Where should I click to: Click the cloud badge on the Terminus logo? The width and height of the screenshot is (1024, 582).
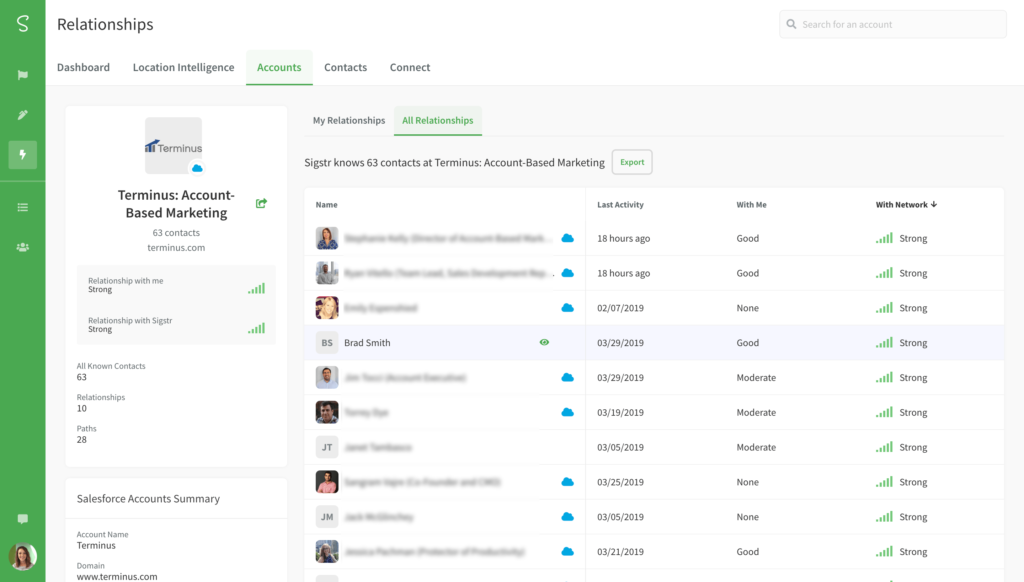pyautogui.click(x=197, y=169)
